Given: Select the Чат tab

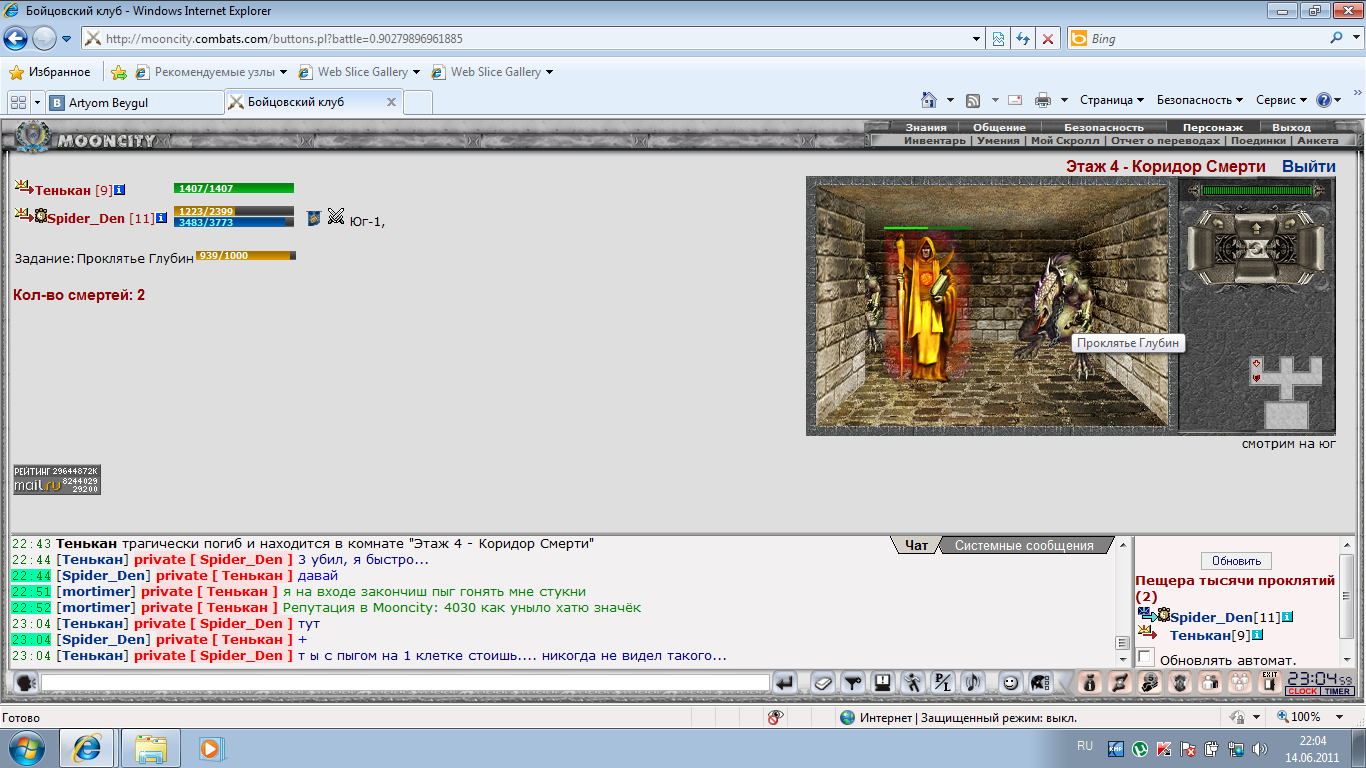Looking at the screenshot, I should (x=916, y=545).
